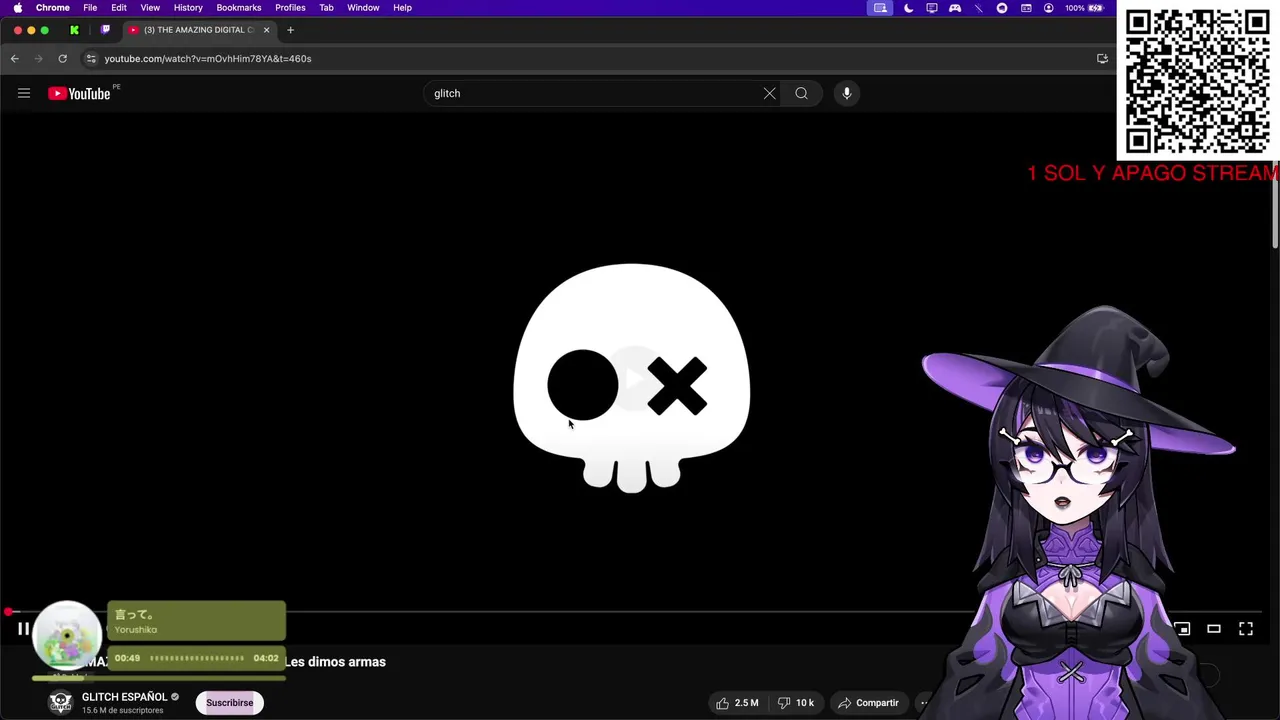Open the File menu

(x=90, y=8)
